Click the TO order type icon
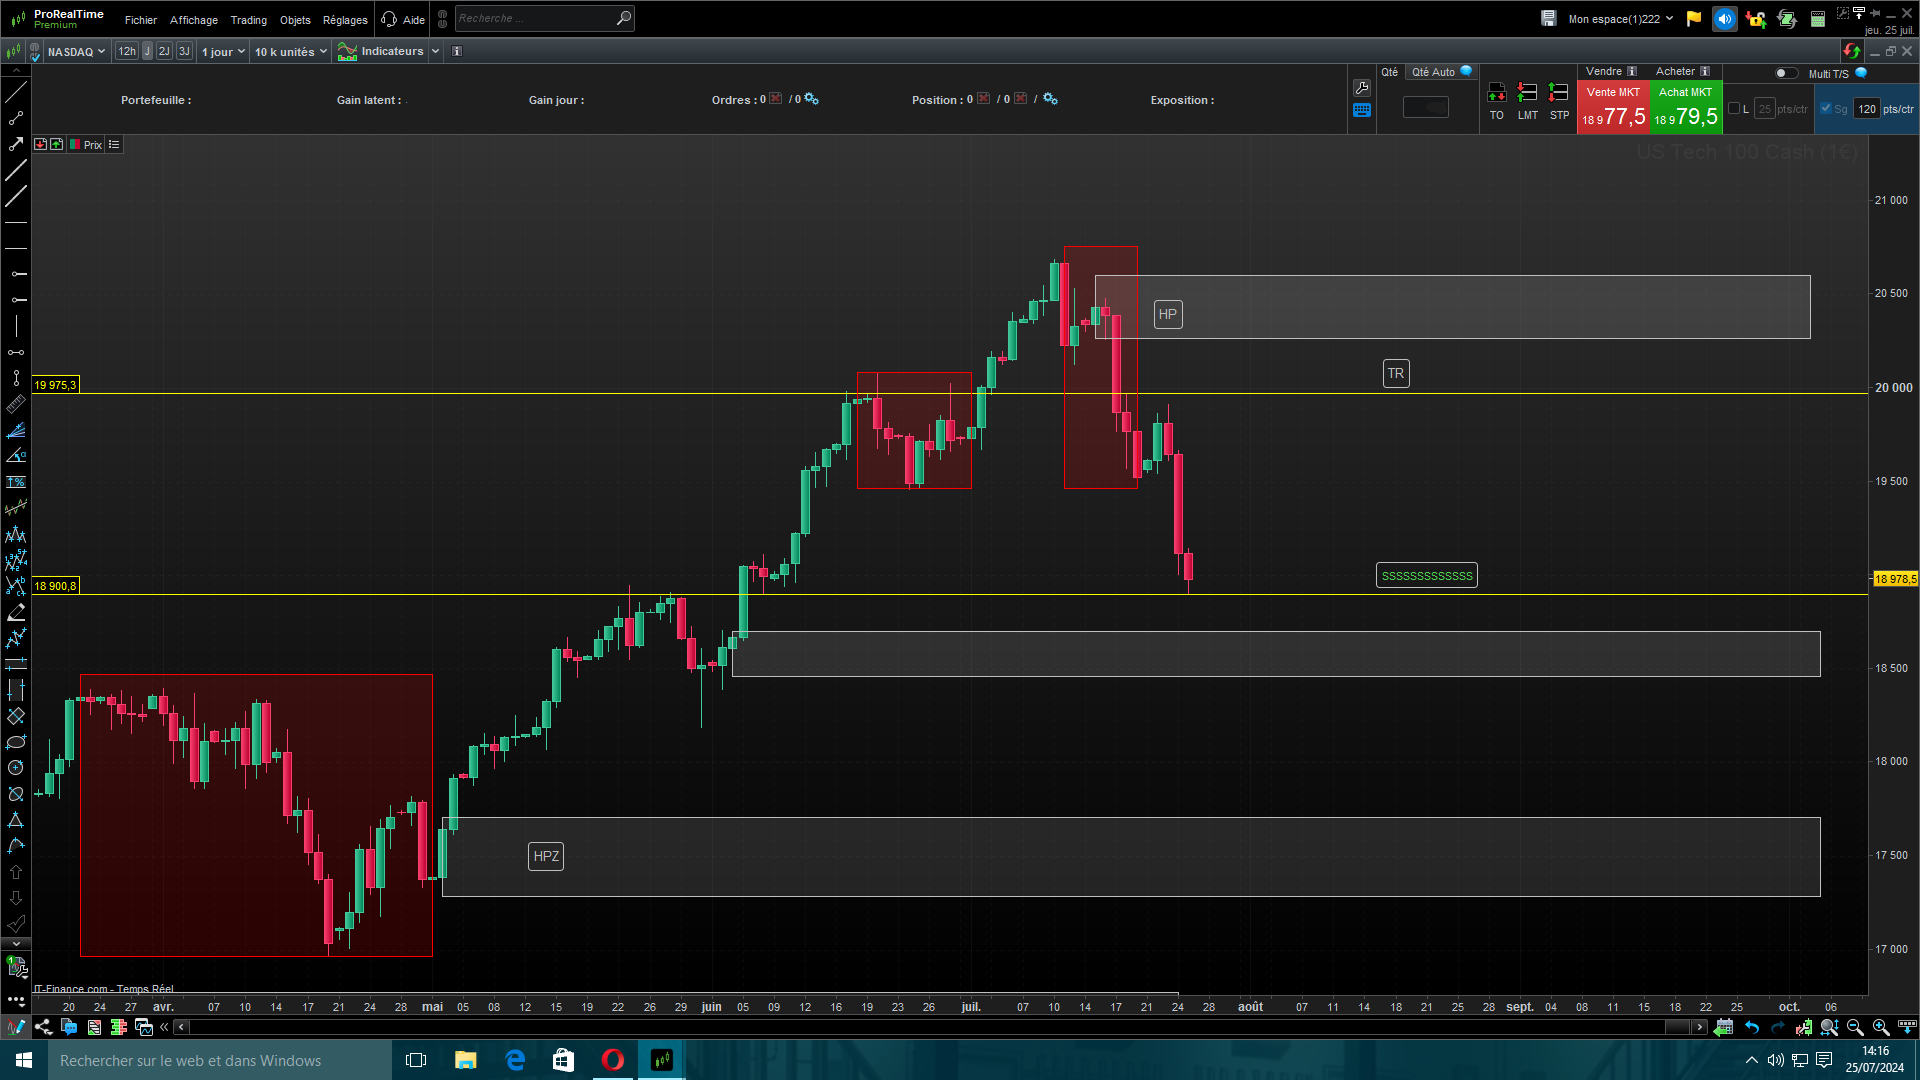This screenshot has width=1920, height=1080. pos(1496,93)
